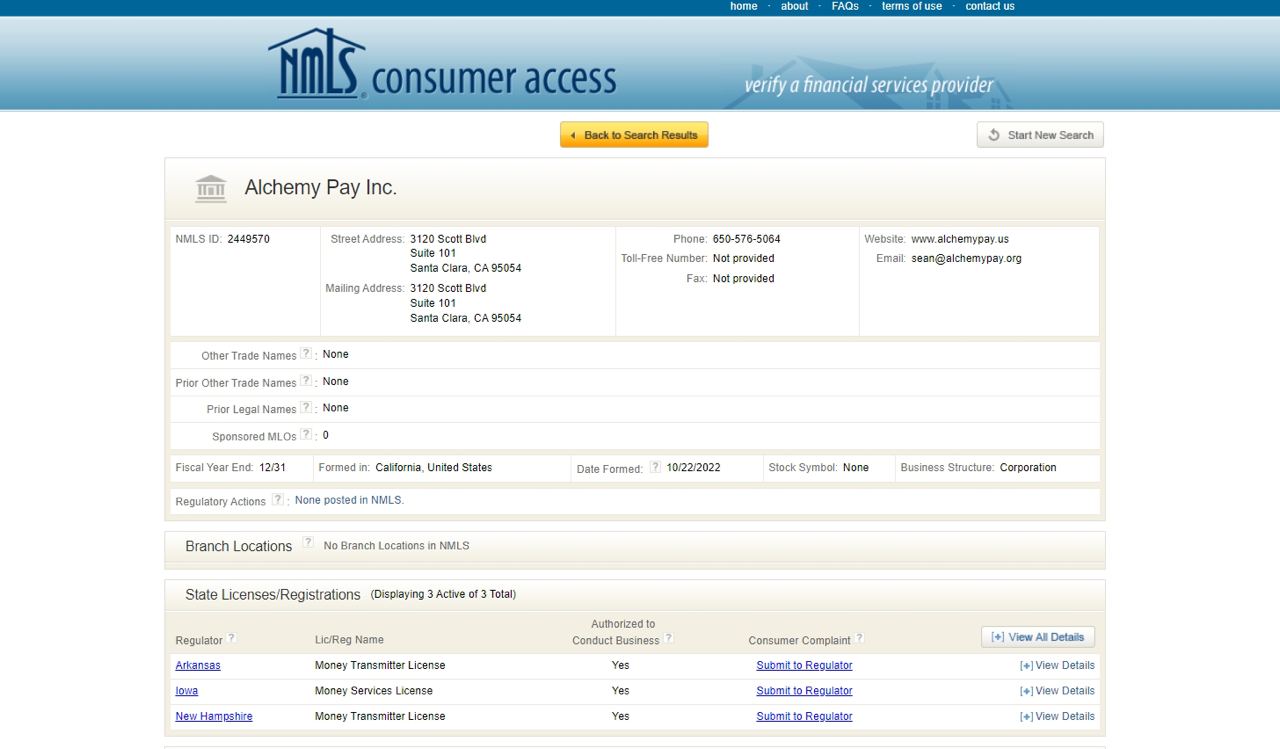Click help icon next to Branch Locations
The width and height of the screenshot is (1280, 749).
click(x=308, y=543)
